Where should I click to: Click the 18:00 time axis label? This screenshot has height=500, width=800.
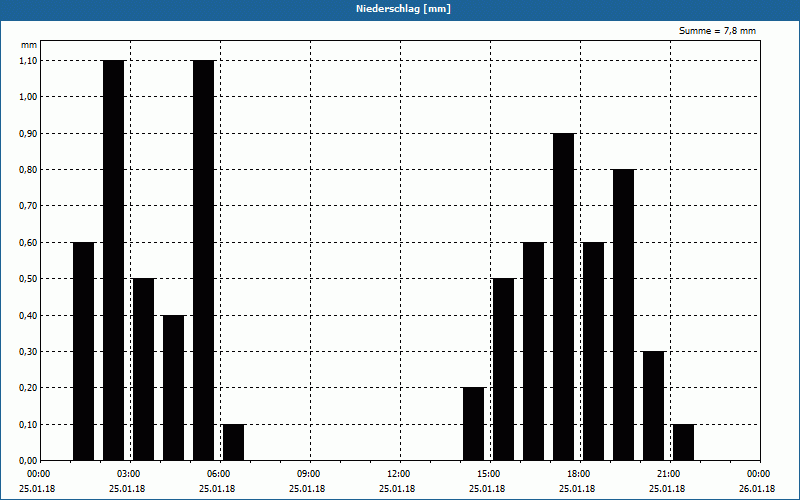[x=579, y=474]
